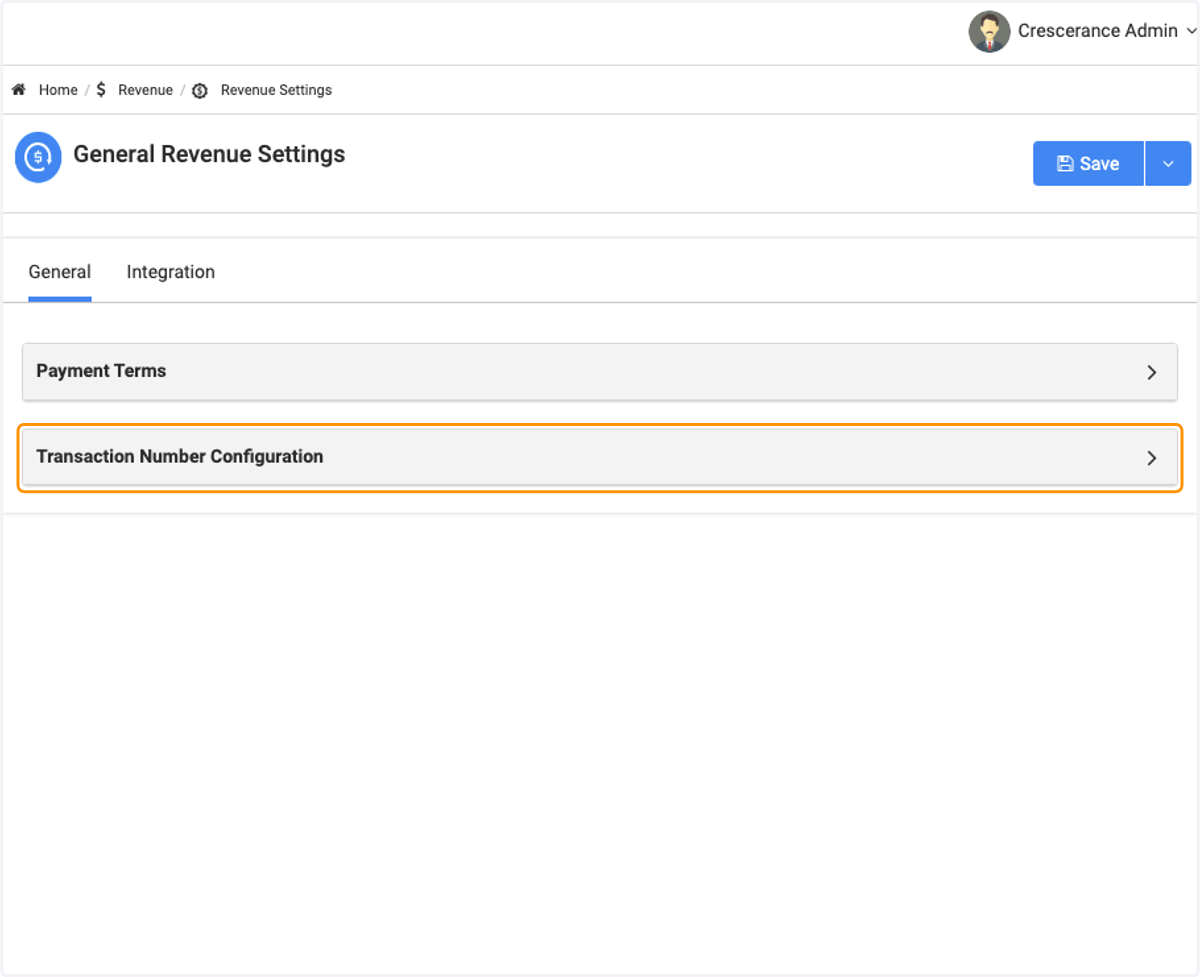
Task: Open the Save button dropdown arrow
Action: (x=1168, y=163)
